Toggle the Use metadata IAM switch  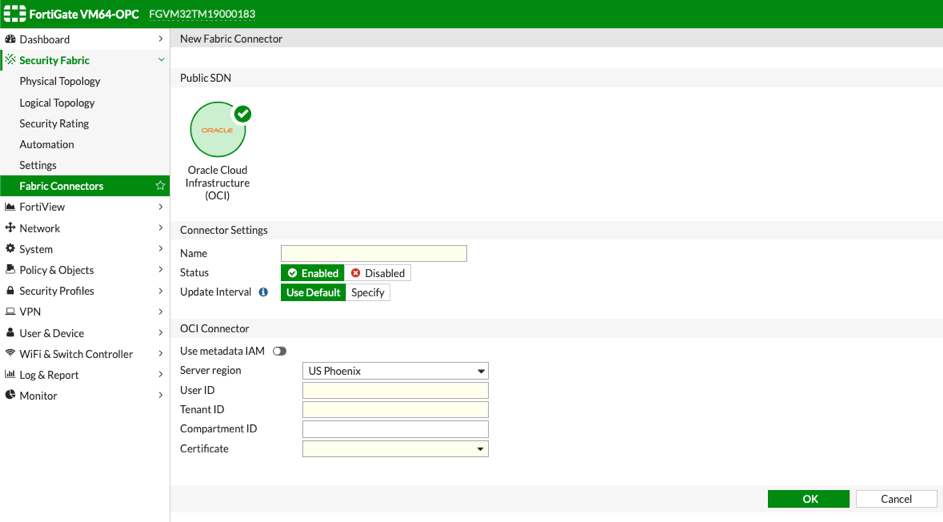point(279,351)
